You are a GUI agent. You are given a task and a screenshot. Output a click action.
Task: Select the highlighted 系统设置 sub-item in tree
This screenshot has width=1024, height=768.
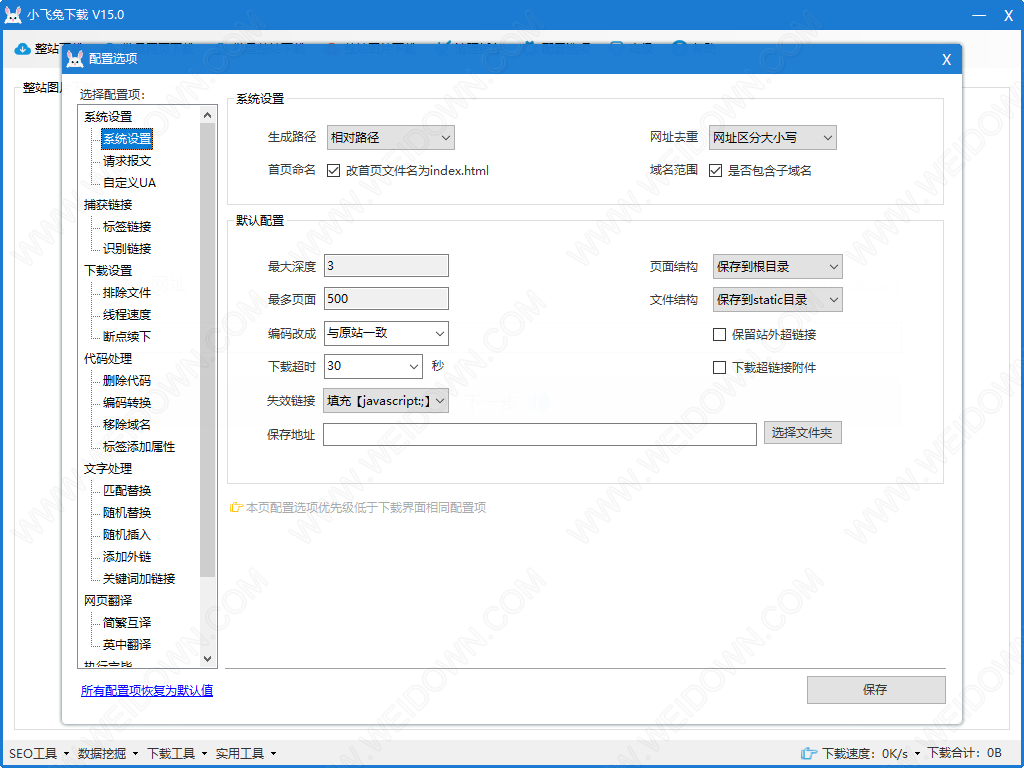click(127, 138)
